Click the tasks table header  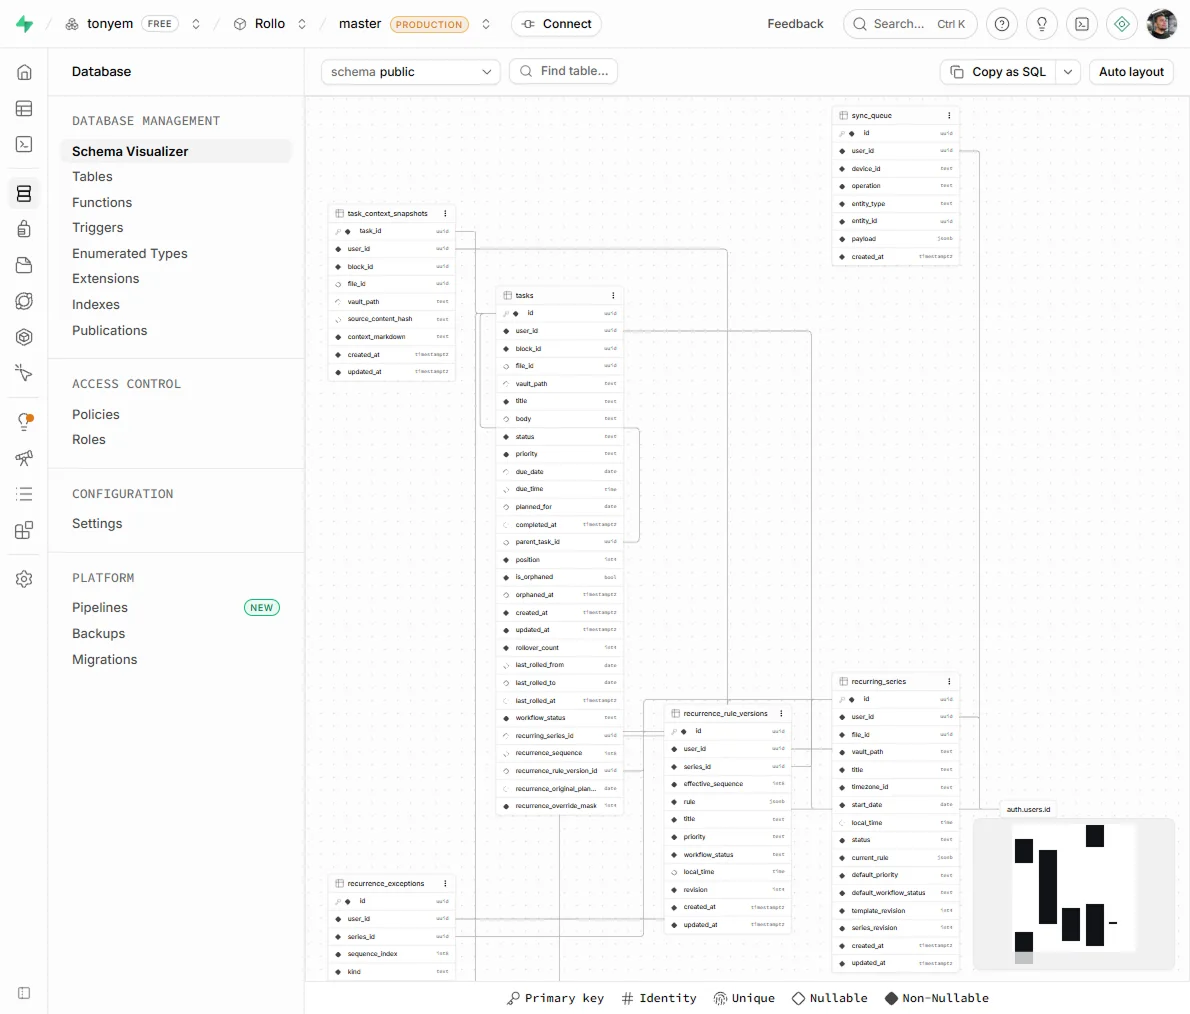pos(559,295)
